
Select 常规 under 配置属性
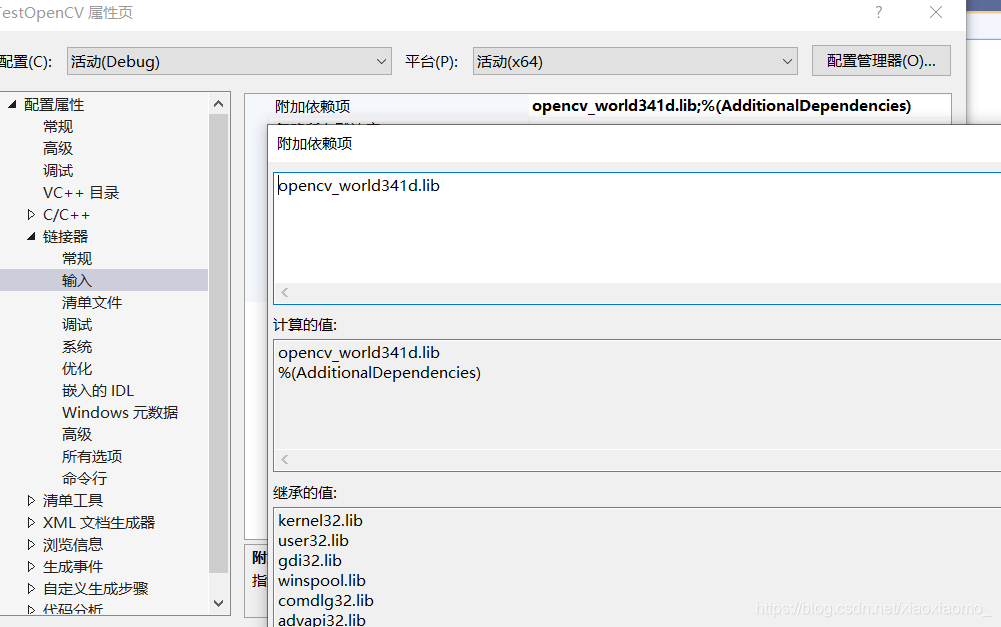(58, 126)
